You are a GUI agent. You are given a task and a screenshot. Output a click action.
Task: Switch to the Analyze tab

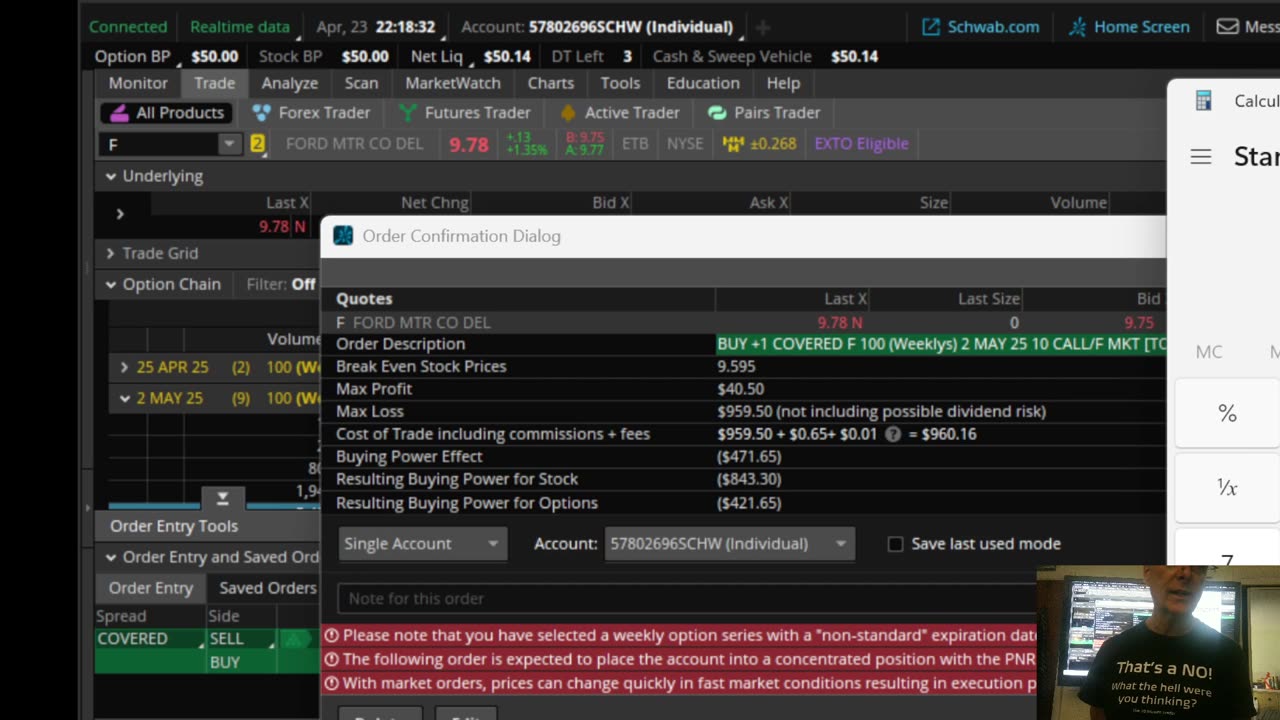[290, 83]
